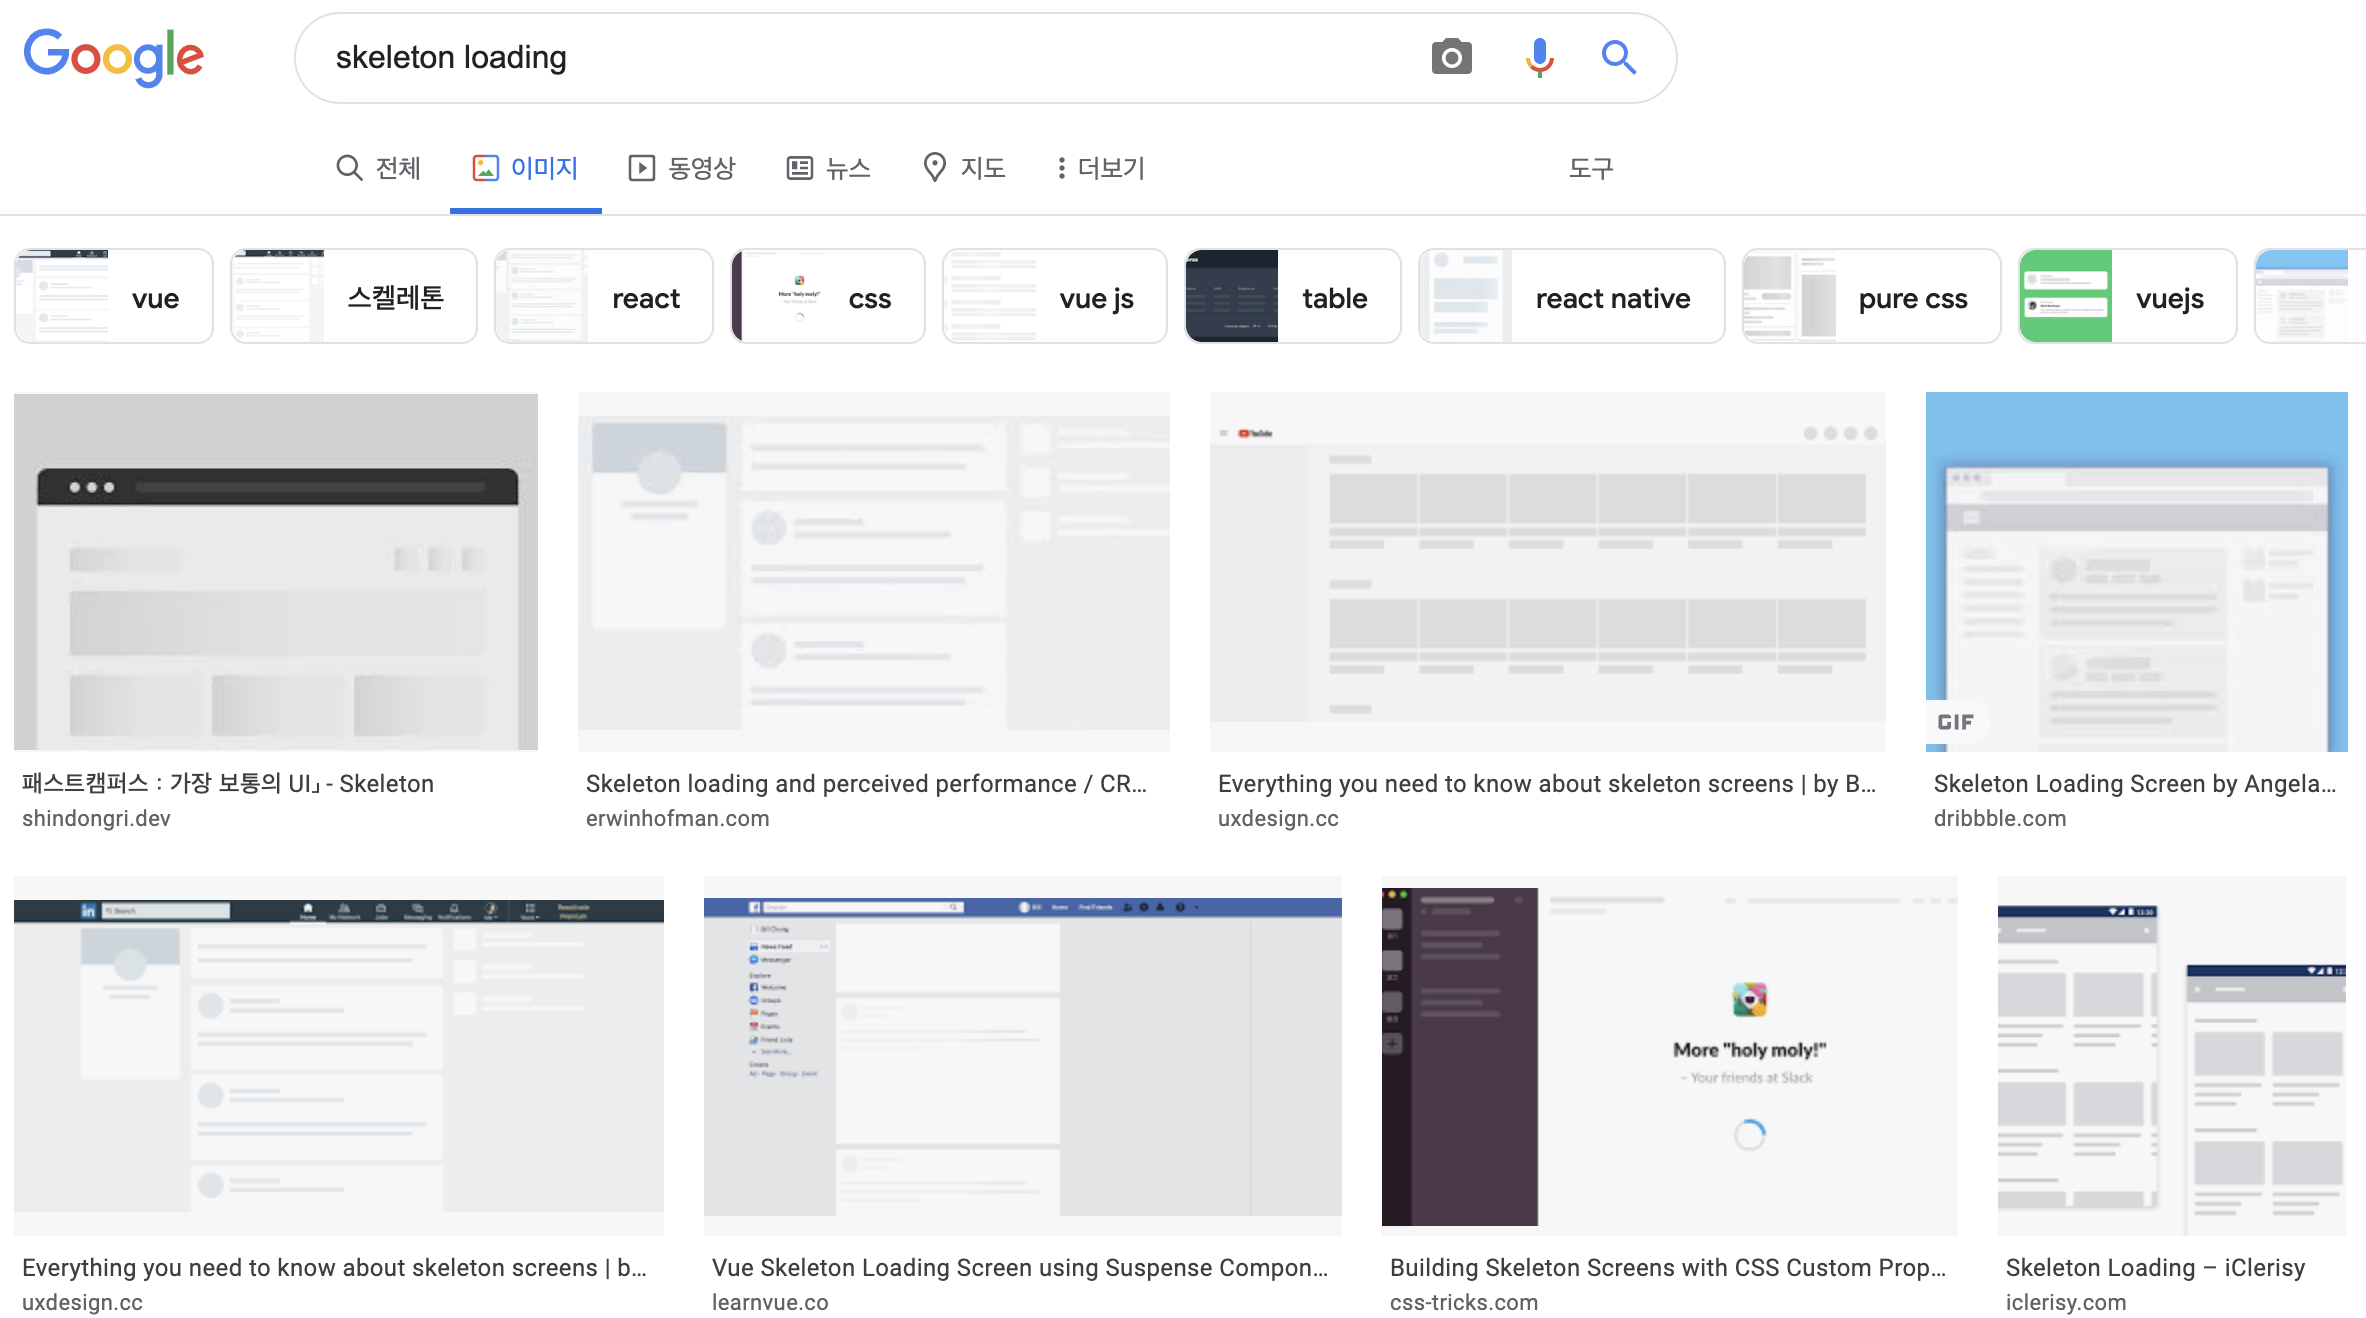Click the microphone voice search icon
The height and width of the screenshot is (1318, 2366).
pos(1539,57)
